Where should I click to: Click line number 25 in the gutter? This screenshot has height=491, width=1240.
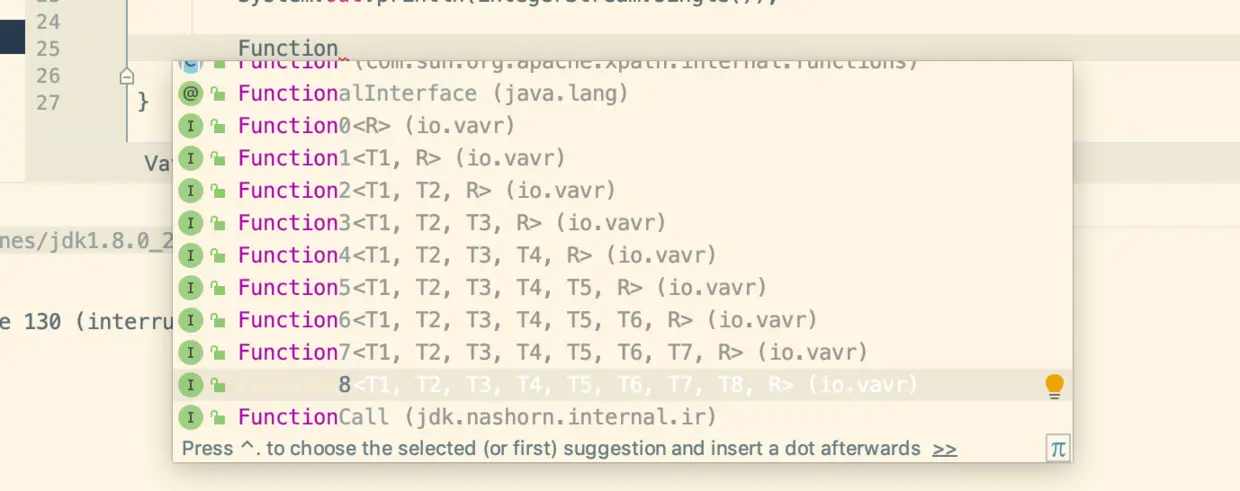pos(48,48)
